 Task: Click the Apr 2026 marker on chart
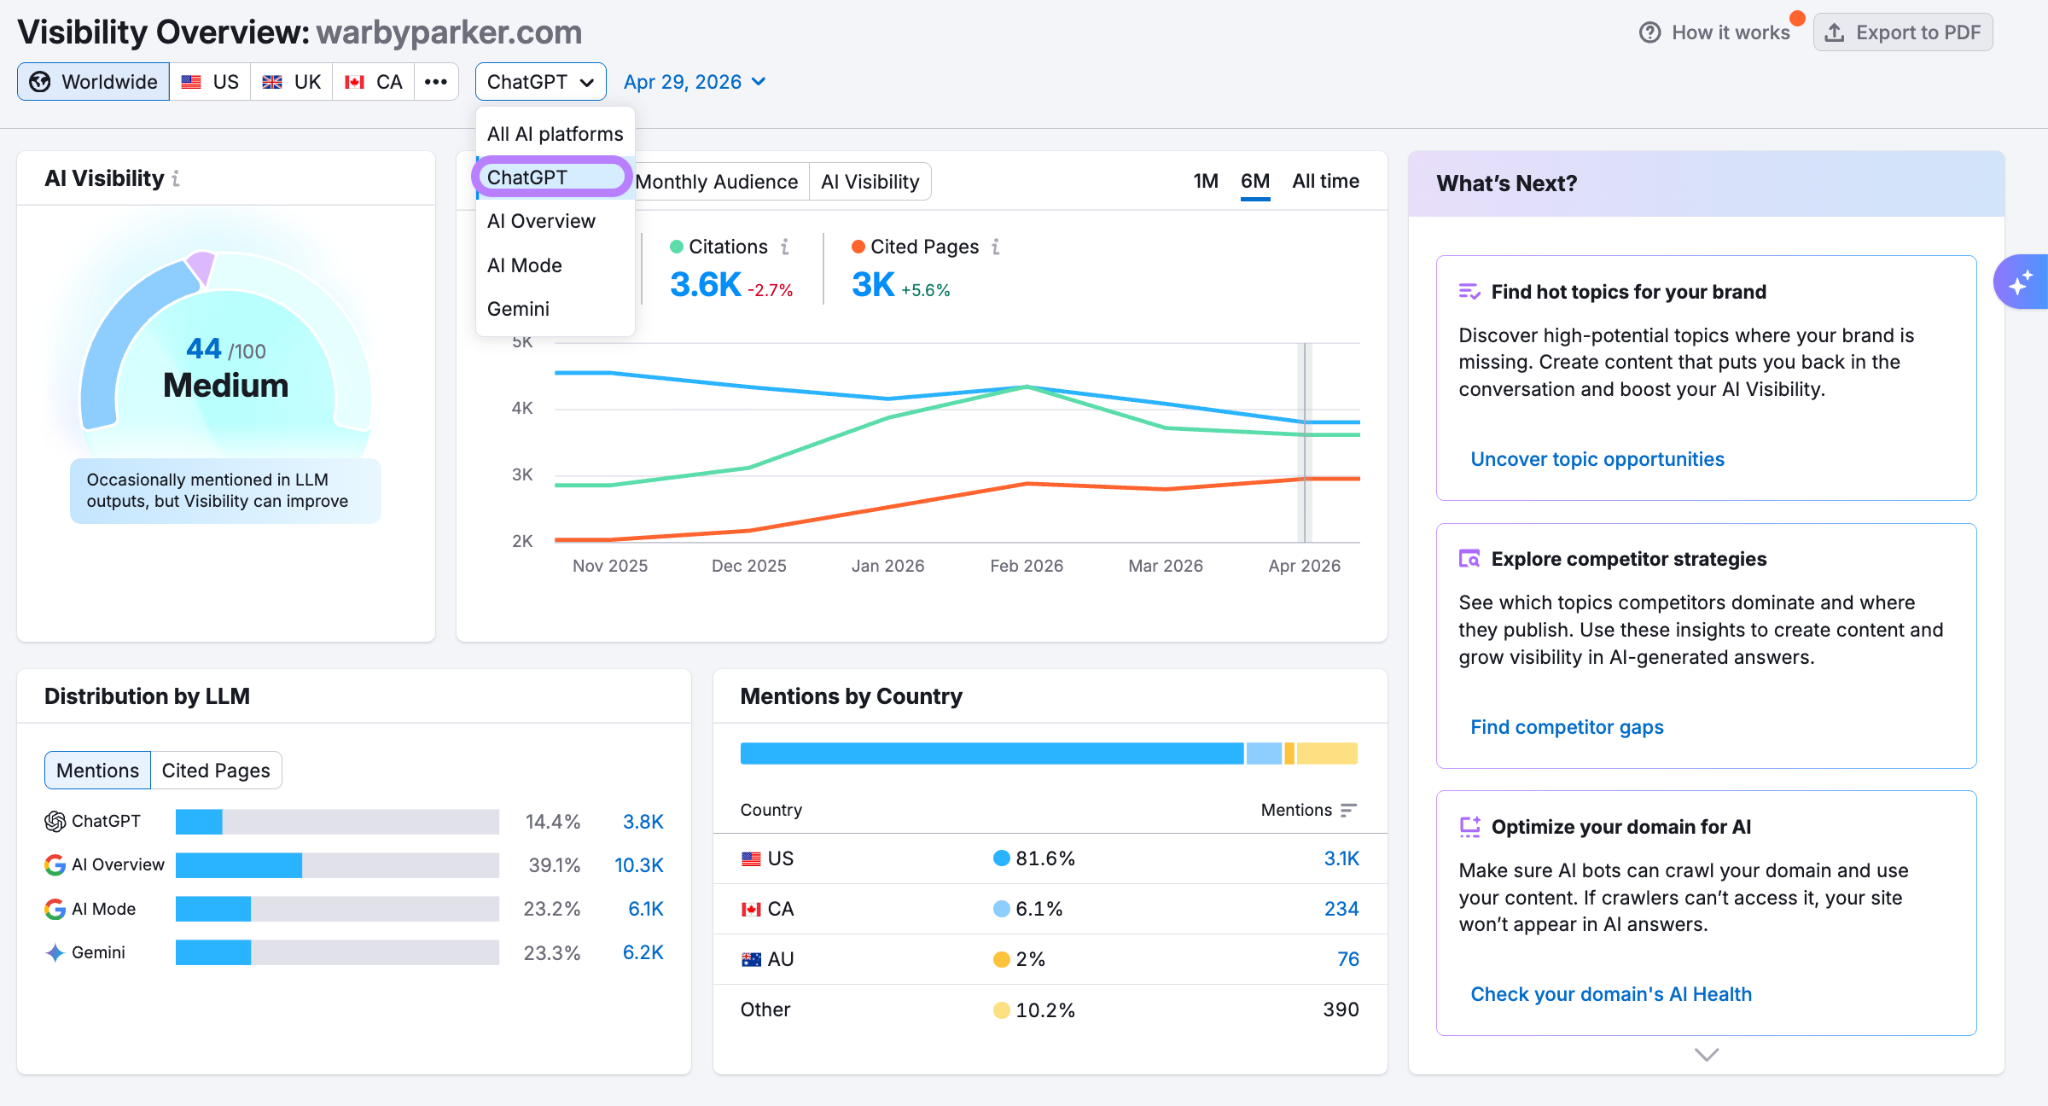1304,442
